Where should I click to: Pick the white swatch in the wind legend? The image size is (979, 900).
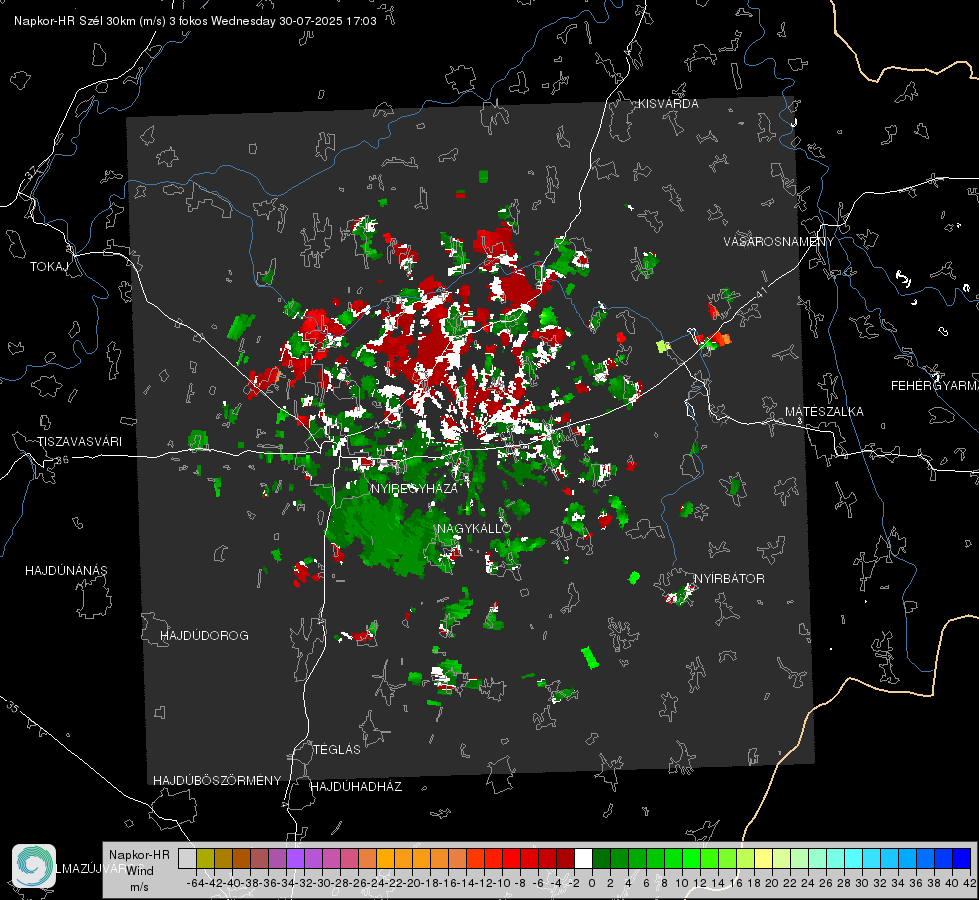583,858
